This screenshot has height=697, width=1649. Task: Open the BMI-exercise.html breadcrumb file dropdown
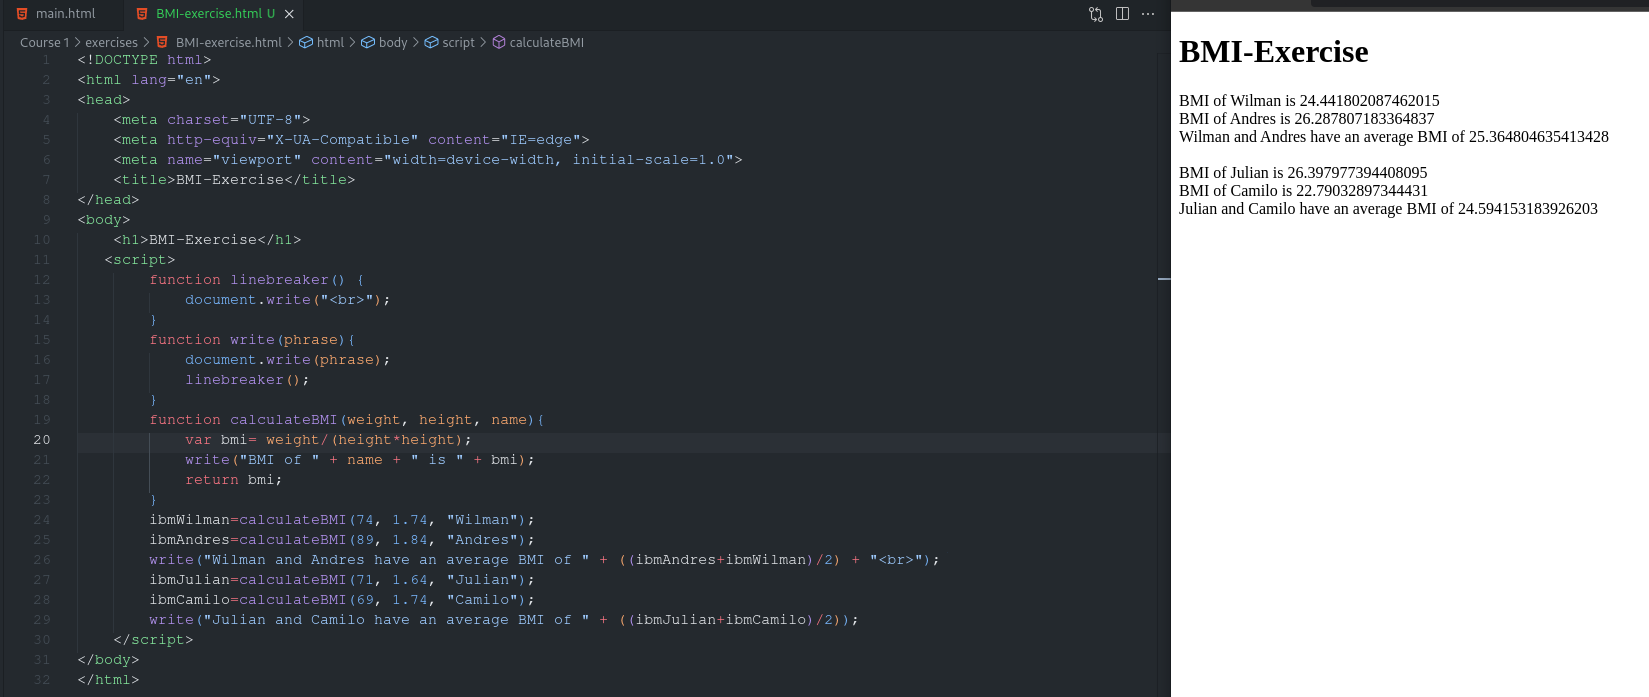tap(228, 42)
